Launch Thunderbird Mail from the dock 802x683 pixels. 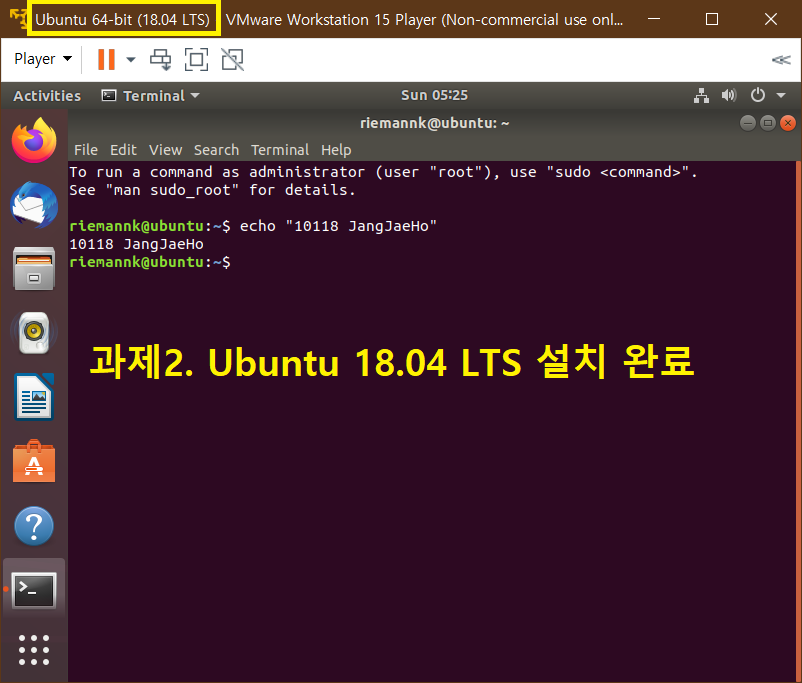click(x=34, y=205)
